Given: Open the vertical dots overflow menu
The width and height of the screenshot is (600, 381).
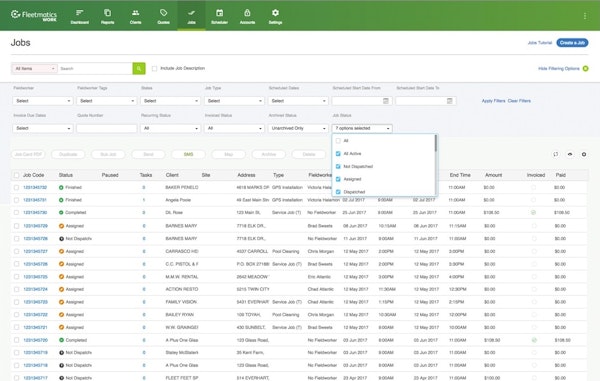Looking at the screenshot, I should pos(585,16).
